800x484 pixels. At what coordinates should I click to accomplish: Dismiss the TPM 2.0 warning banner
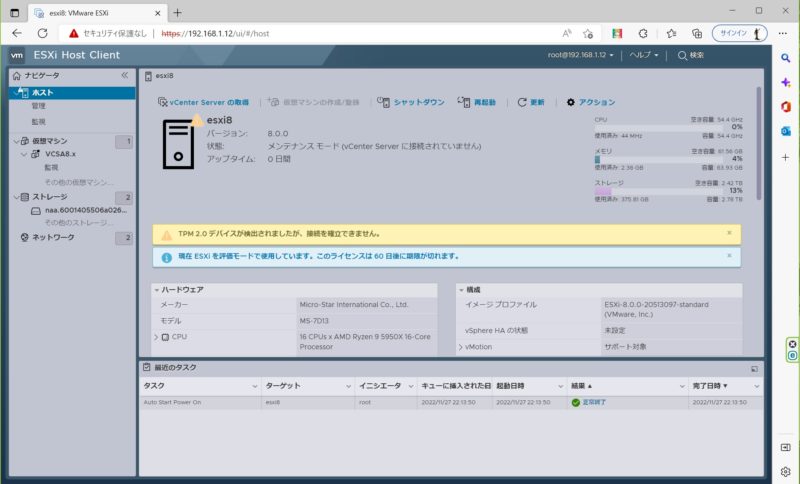729,233
